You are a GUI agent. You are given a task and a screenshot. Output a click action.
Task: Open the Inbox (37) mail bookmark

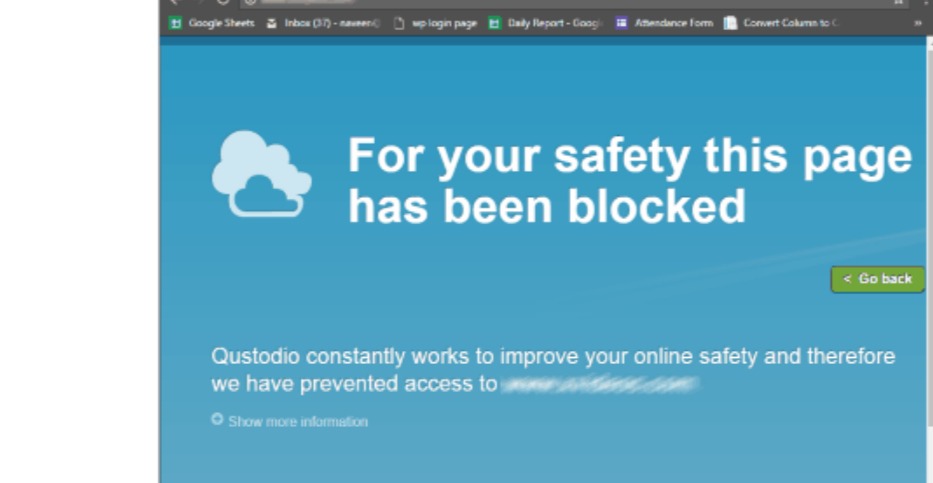point(323,23)
